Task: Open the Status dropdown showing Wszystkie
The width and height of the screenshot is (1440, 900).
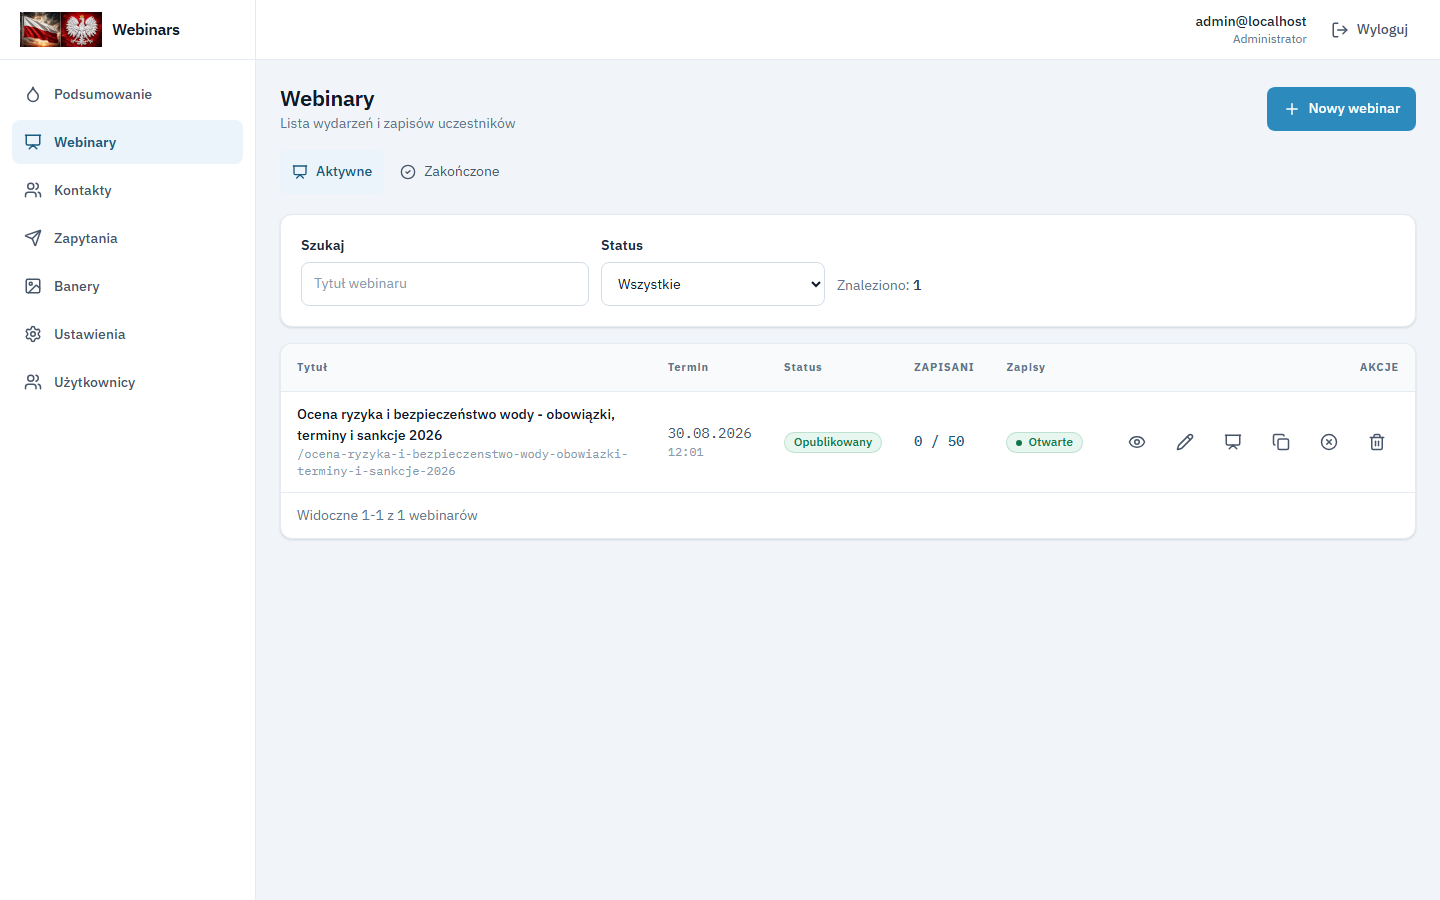Action: (x=713, y=284)
